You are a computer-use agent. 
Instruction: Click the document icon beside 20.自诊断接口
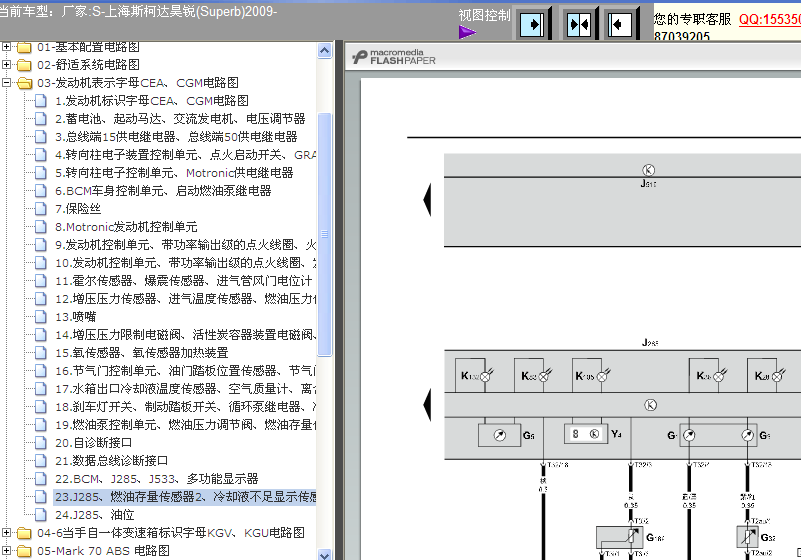41,442
